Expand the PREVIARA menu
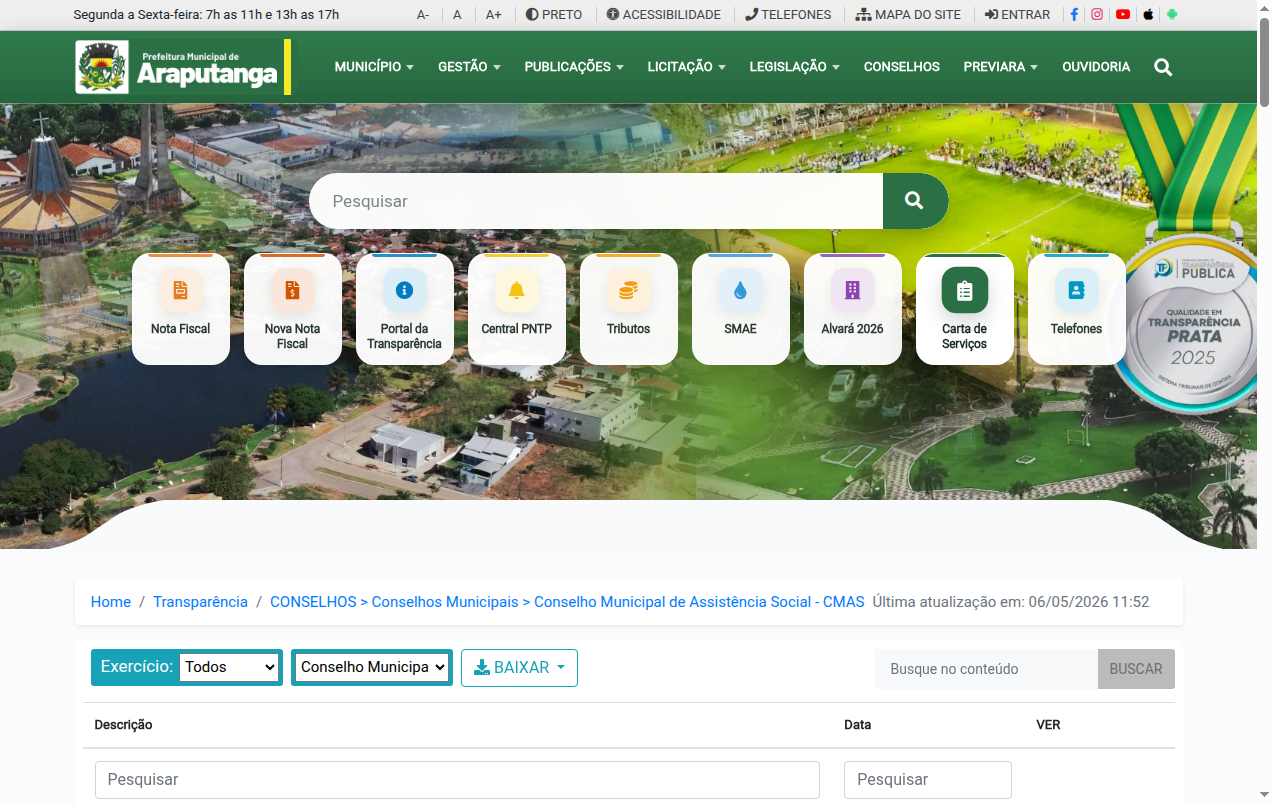The height and width of the screenshot is (804, 1272). pyautogui.click(x=1000, y=67)
